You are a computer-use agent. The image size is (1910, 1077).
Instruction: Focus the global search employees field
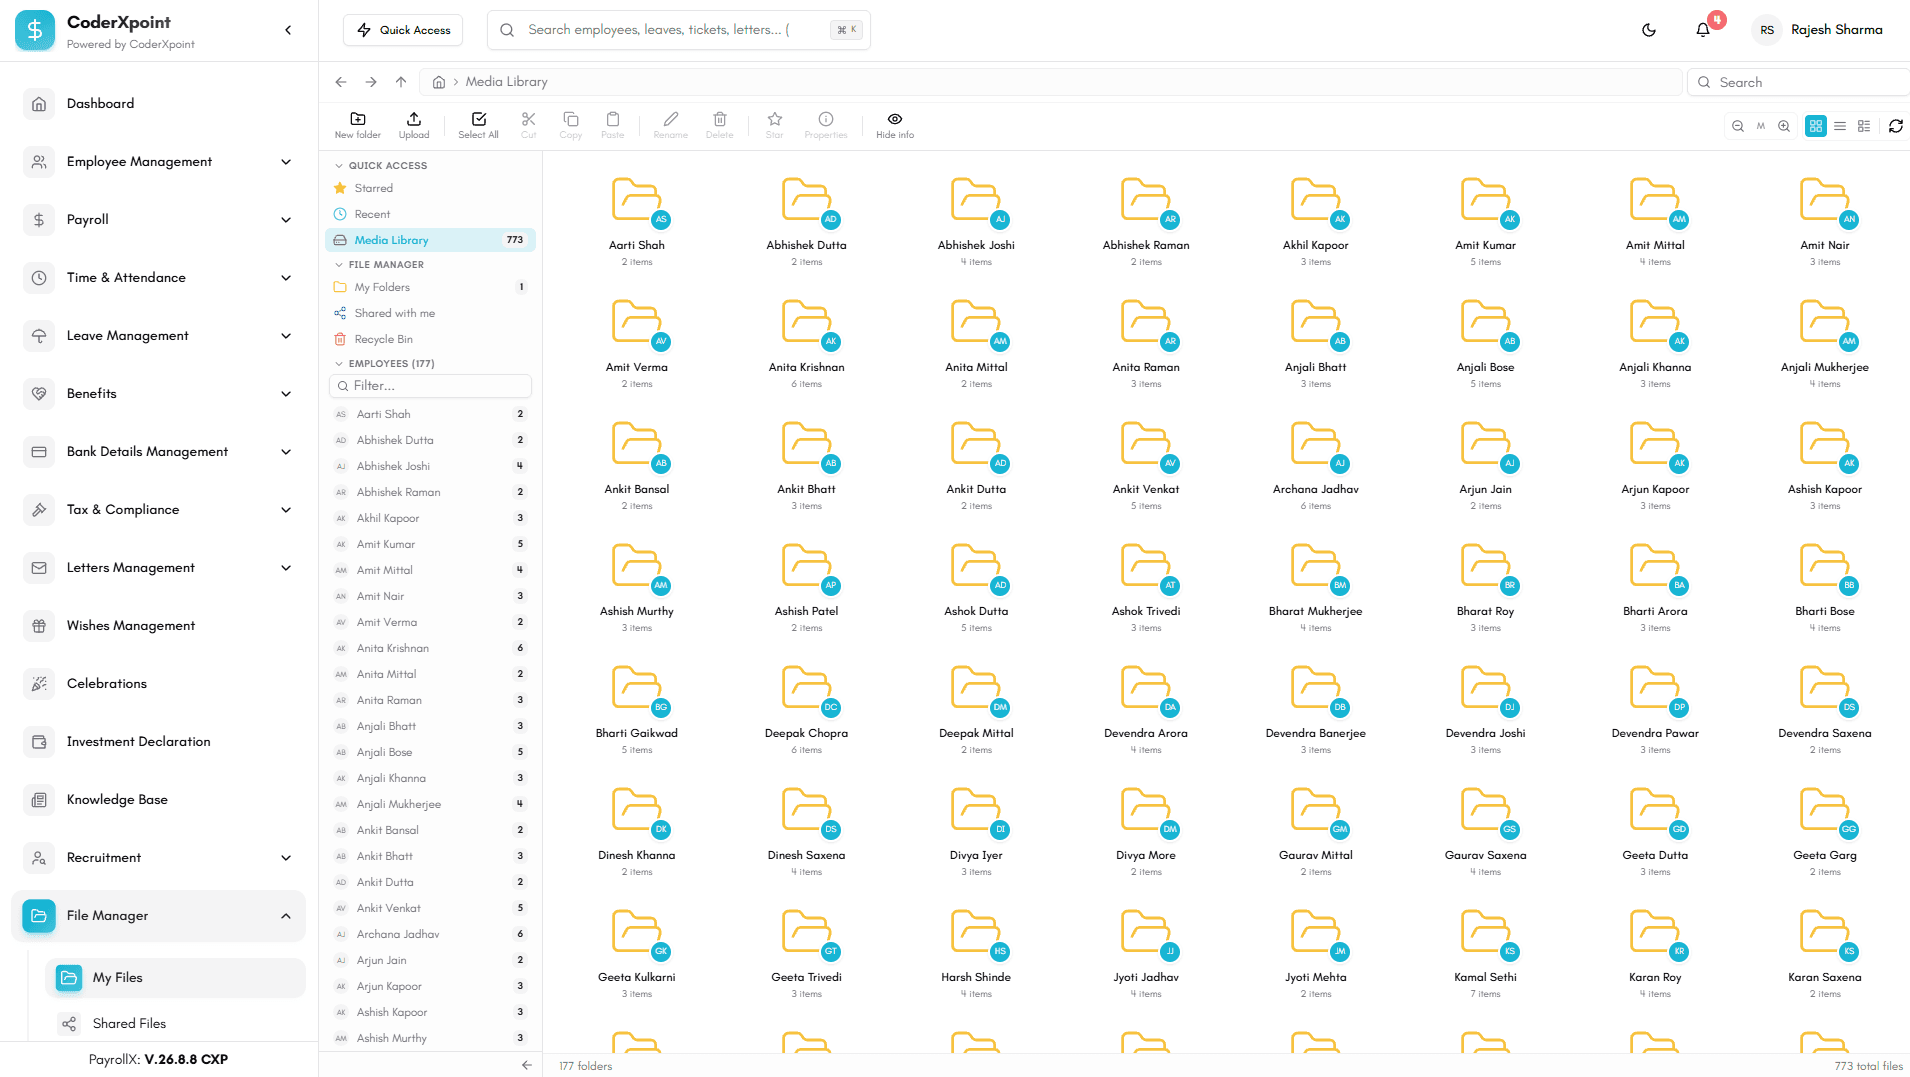pos(678,30)
